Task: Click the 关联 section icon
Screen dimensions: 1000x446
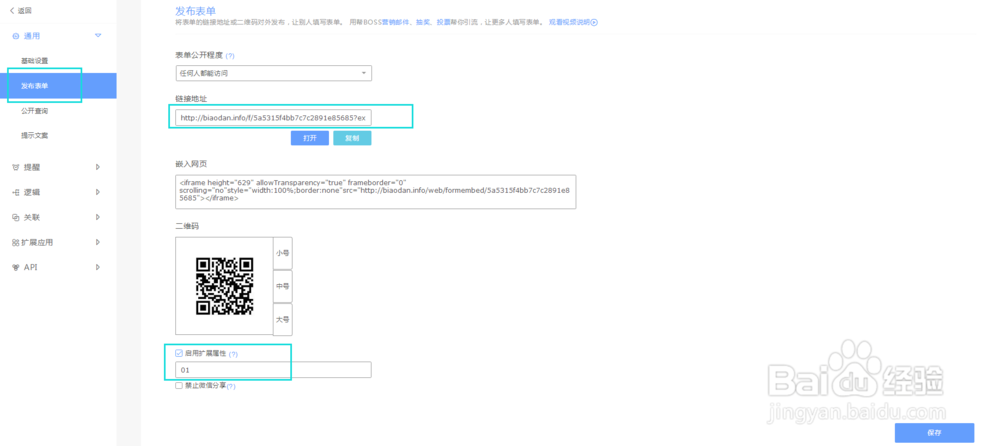Action: coord(15,218)
